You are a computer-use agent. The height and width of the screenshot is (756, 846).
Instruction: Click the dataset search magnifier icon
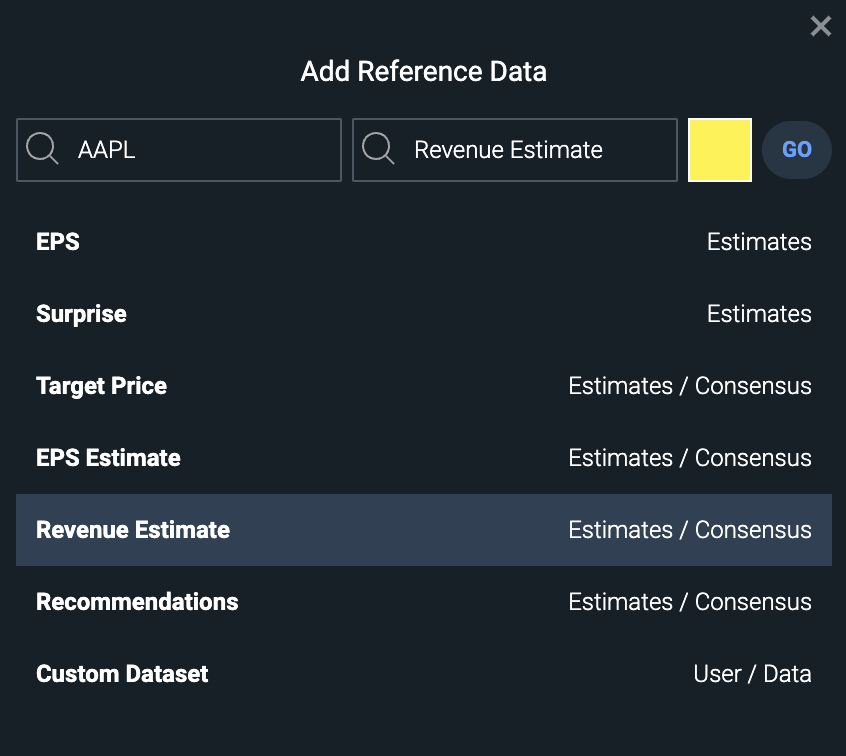[x=378, y=149]
